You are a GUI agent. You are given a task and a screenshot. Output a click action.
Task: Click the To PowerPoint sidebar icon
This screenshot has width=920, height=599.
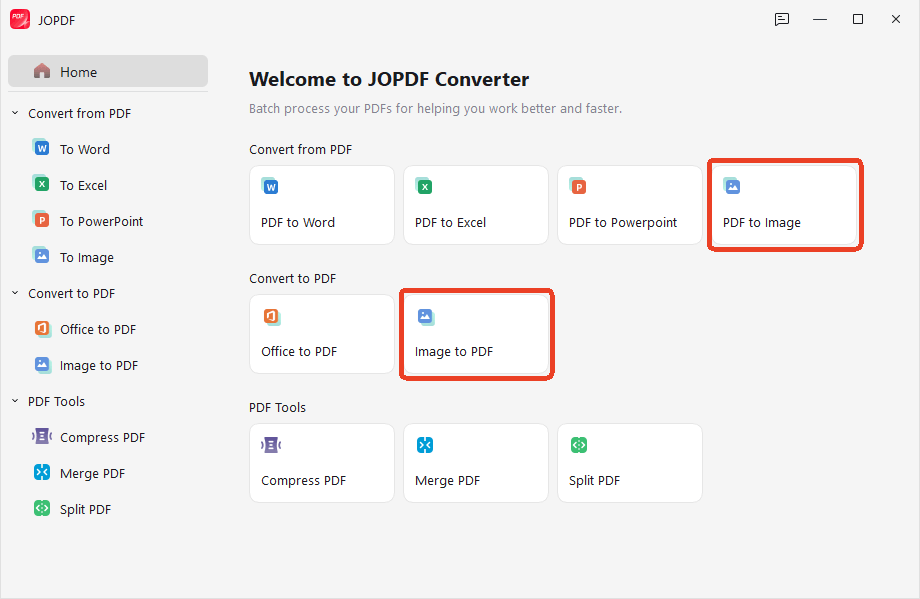(41, 220)
